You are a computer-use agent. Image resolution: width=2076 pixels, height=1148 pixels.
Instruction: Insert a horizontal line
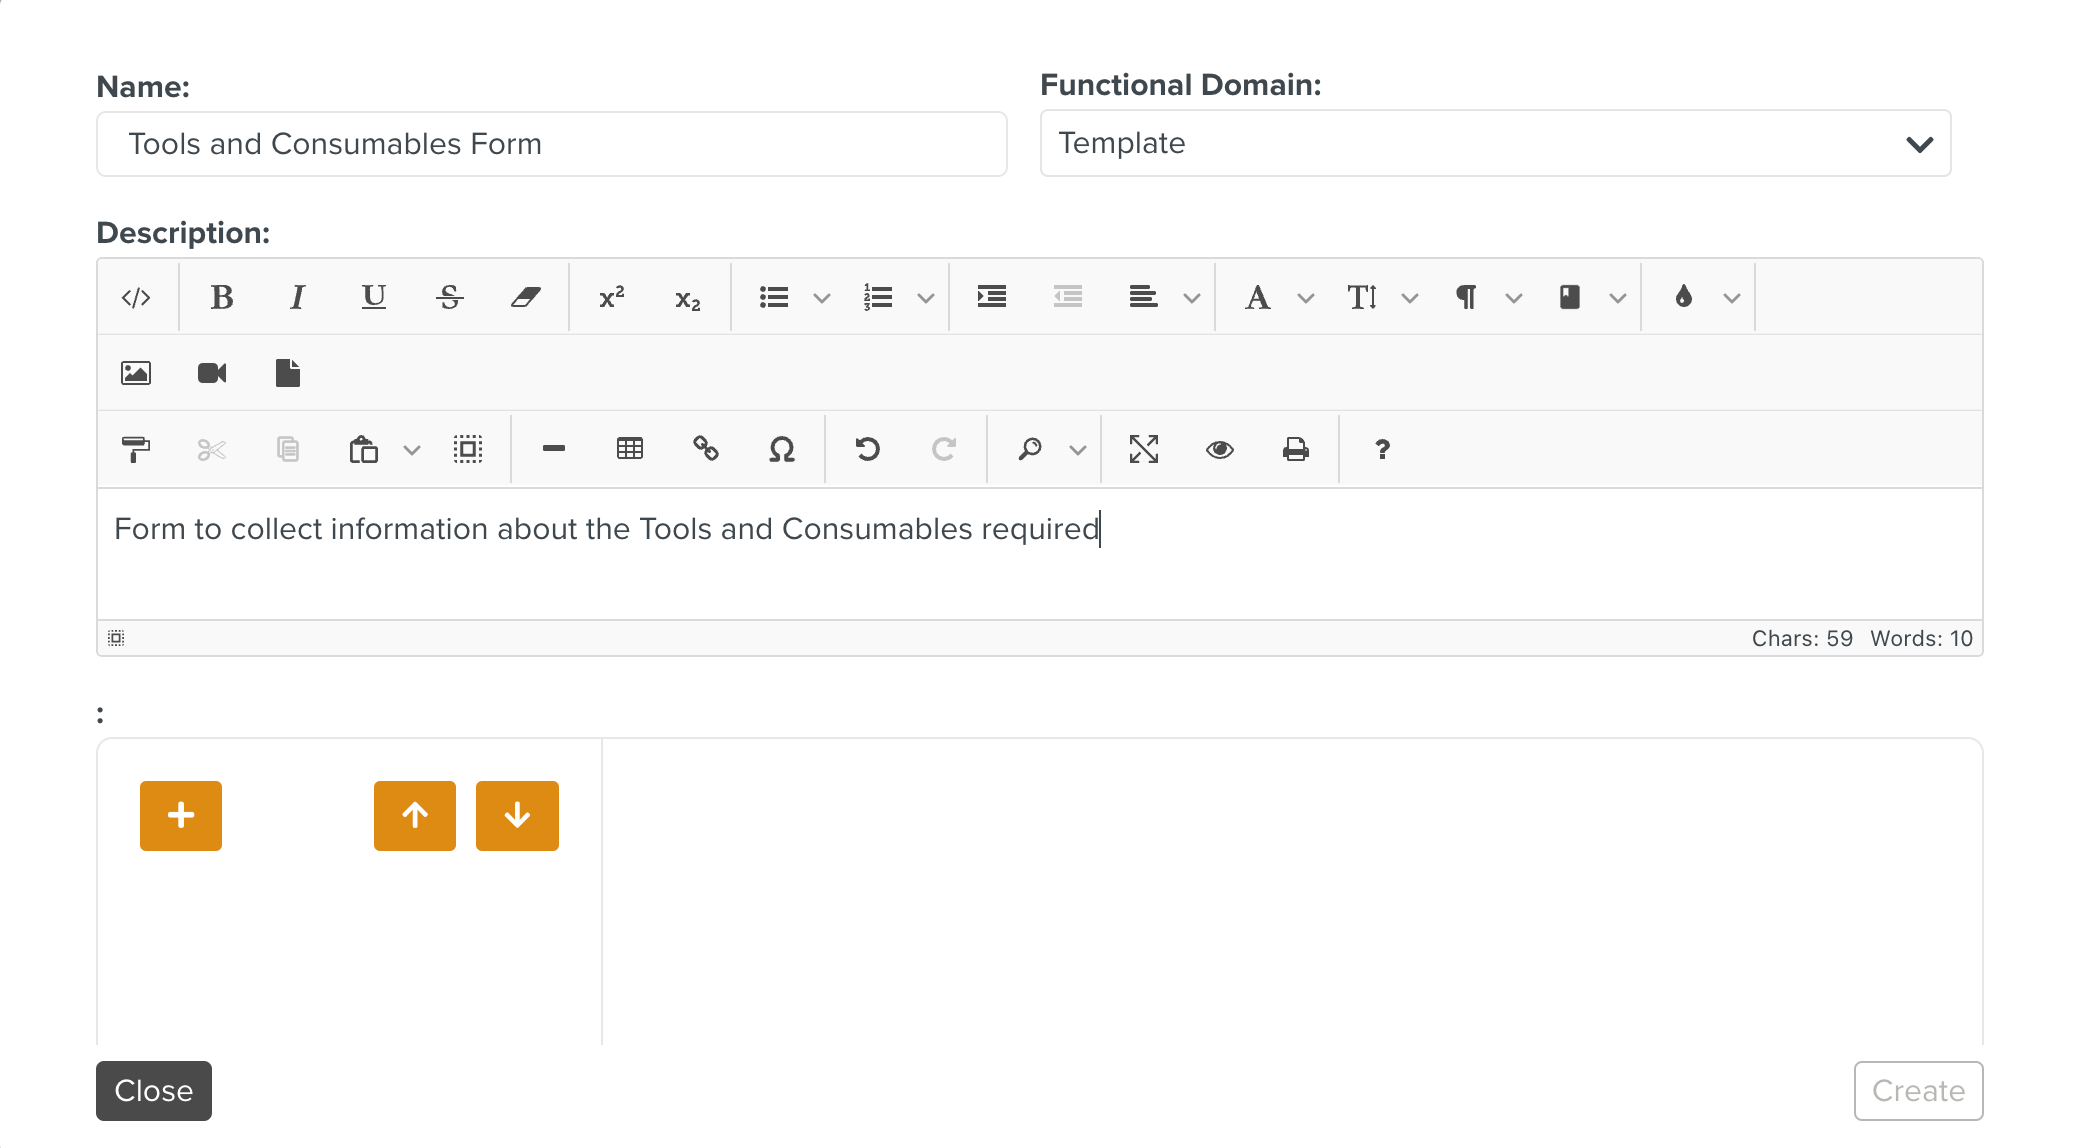[x=552, y=449]
